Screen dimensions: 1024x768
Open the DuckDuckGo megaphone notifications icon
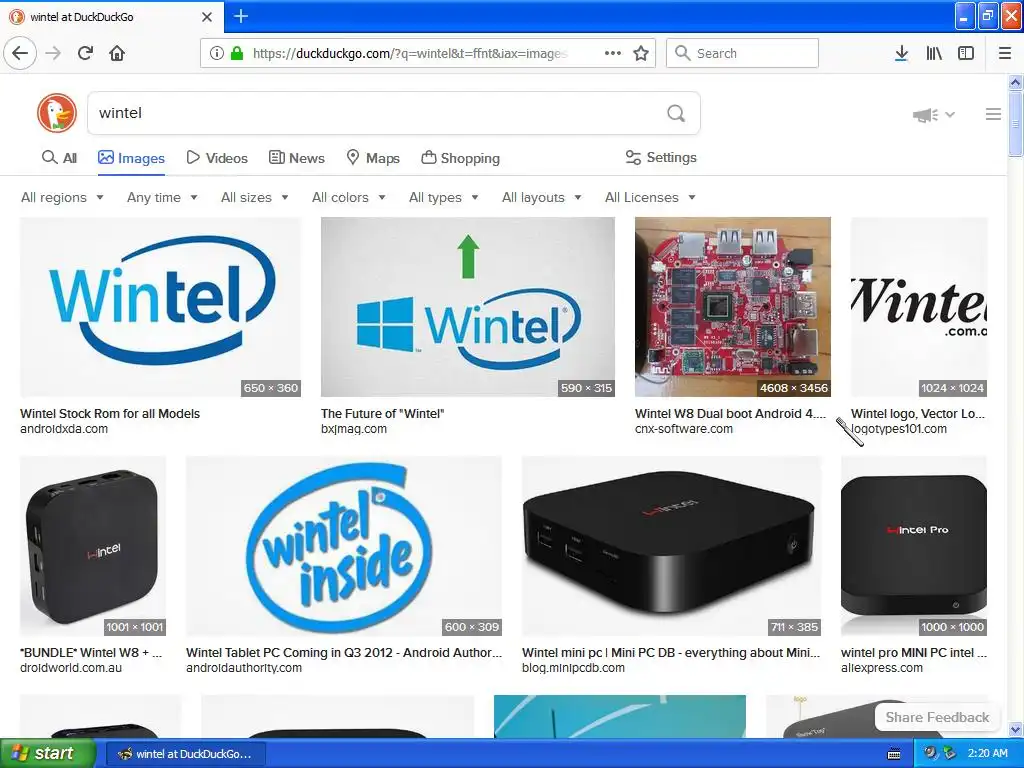925,115
